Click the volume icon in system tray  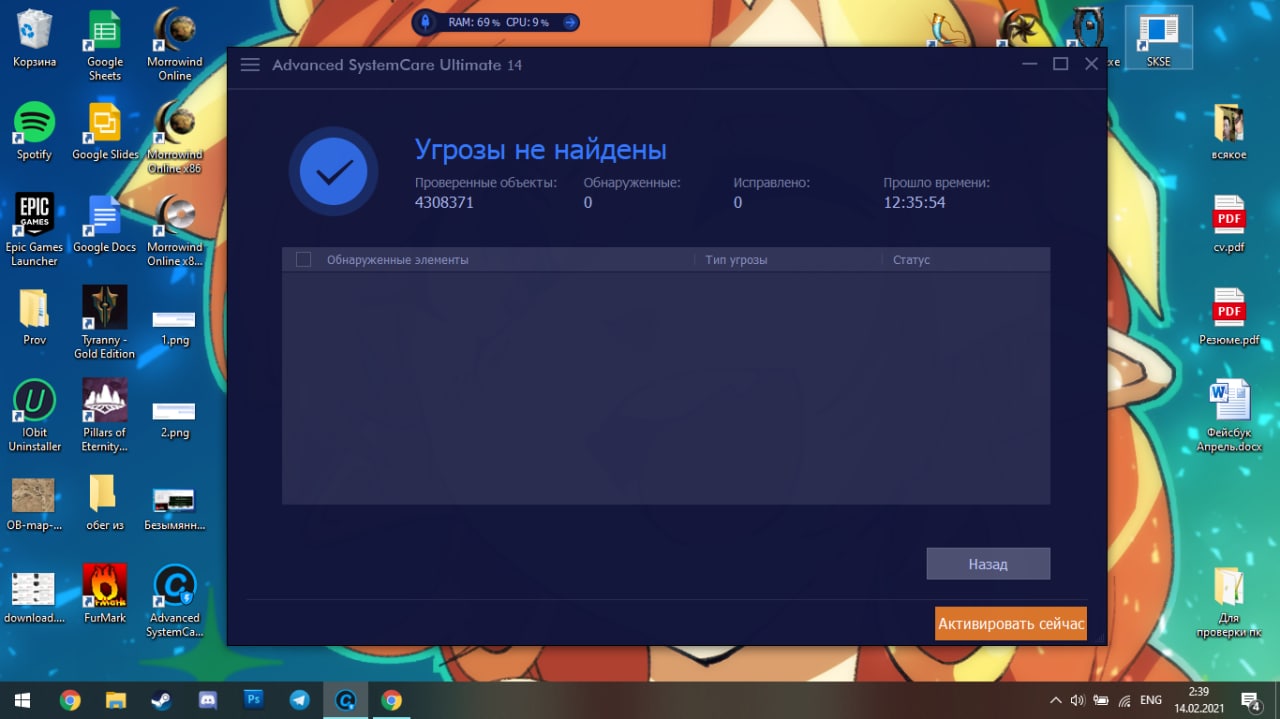click(x=1077, y=700)
